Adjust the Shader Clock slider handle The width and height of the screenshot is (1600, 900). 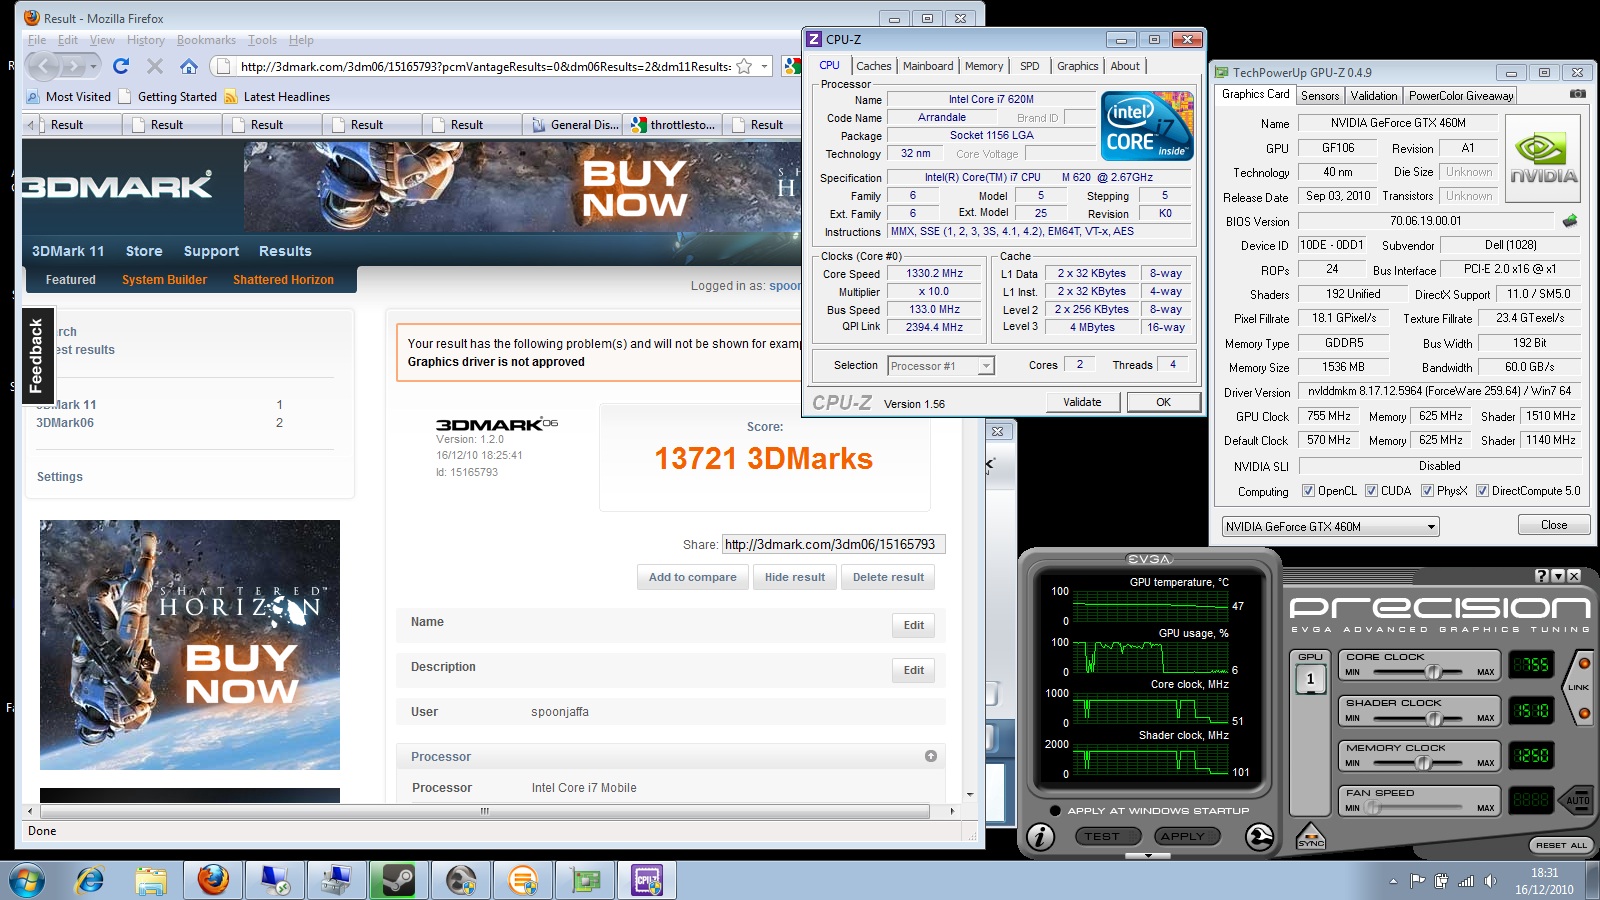click(x=1436, y=717)
